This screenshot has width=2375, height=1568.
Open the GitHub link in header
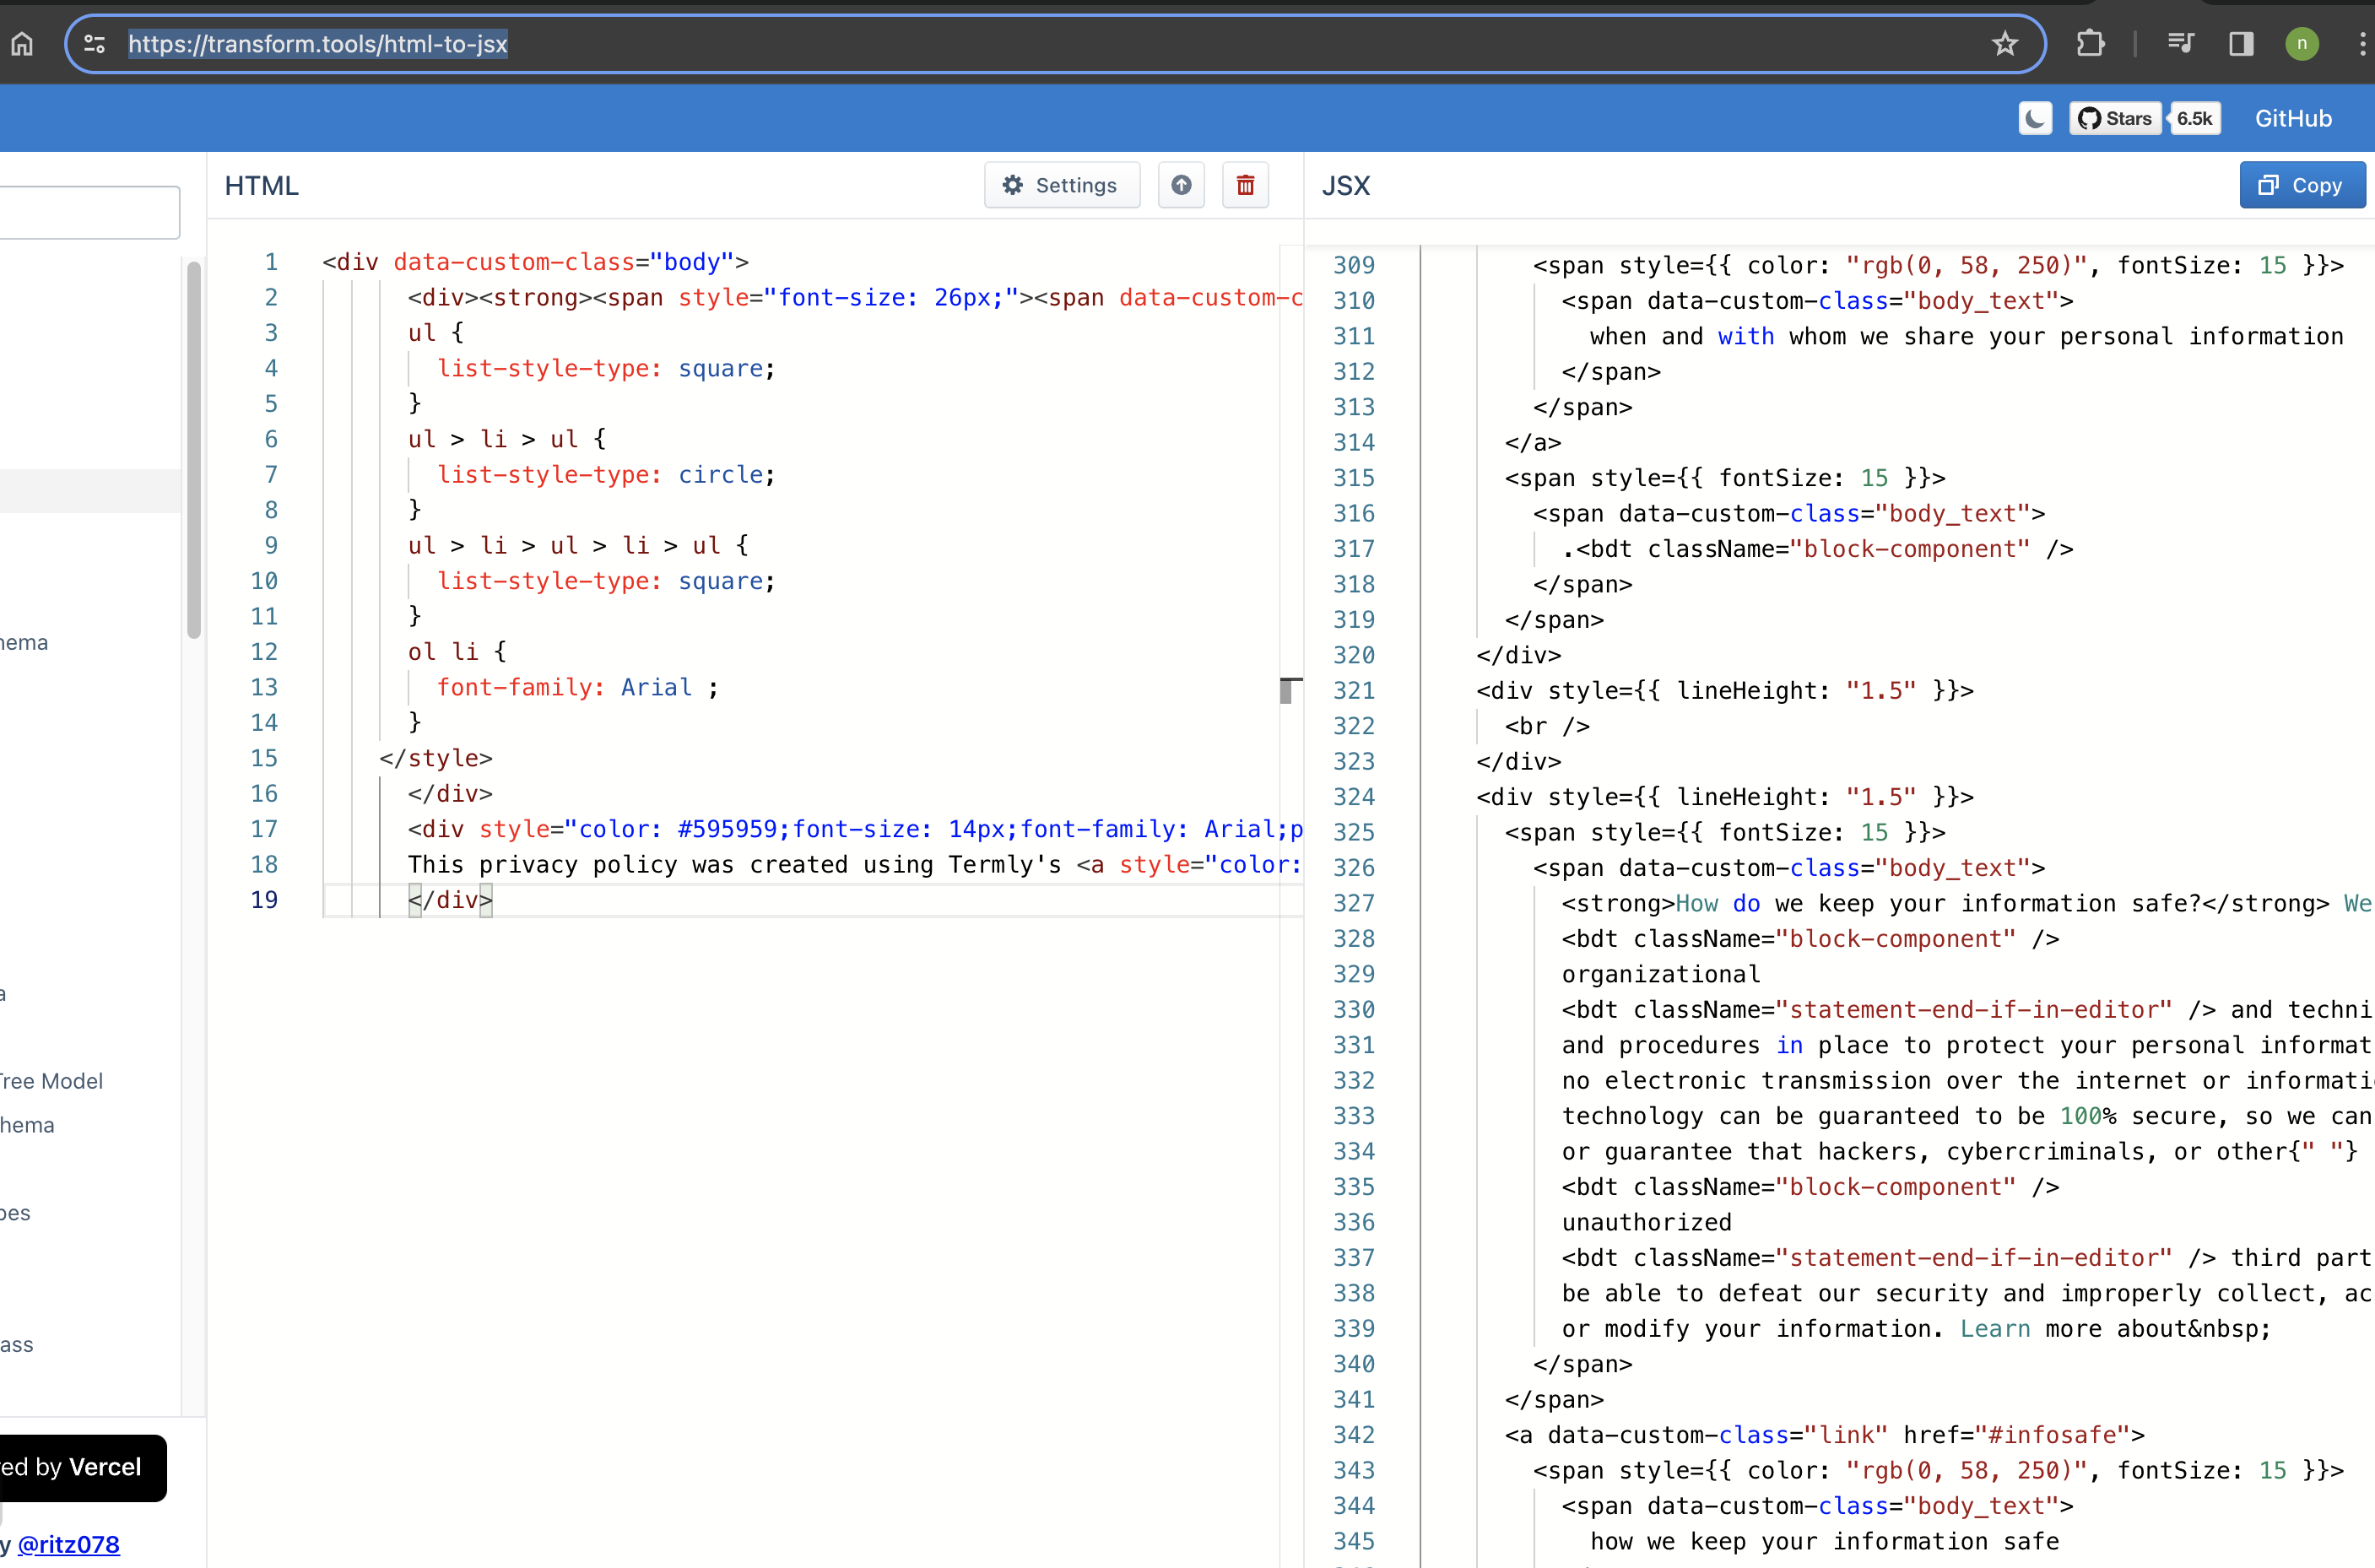2293,118
